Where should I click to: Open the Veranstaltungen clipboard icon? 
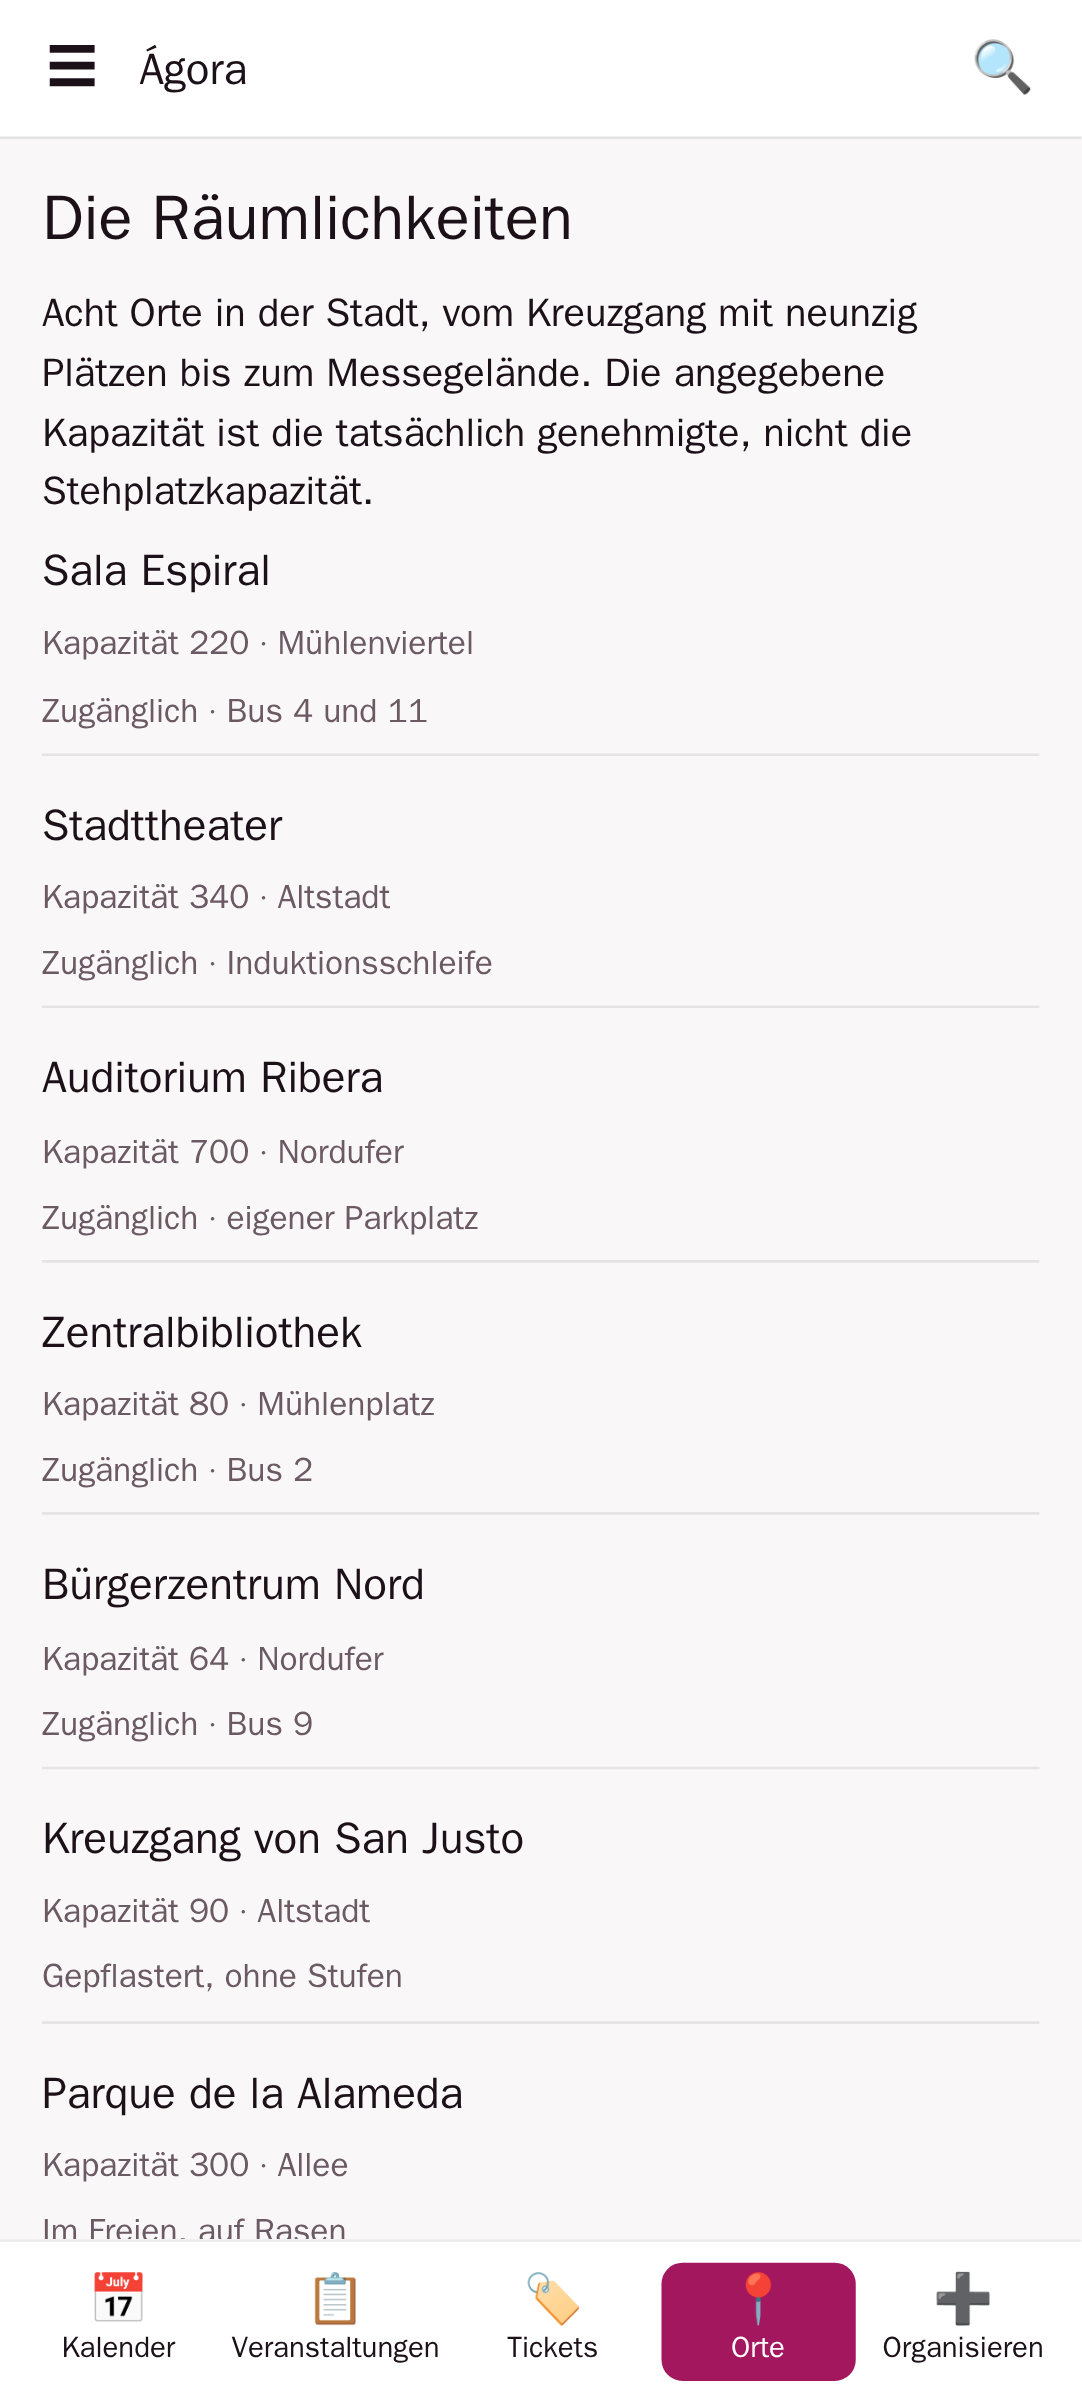point(335,2297)
